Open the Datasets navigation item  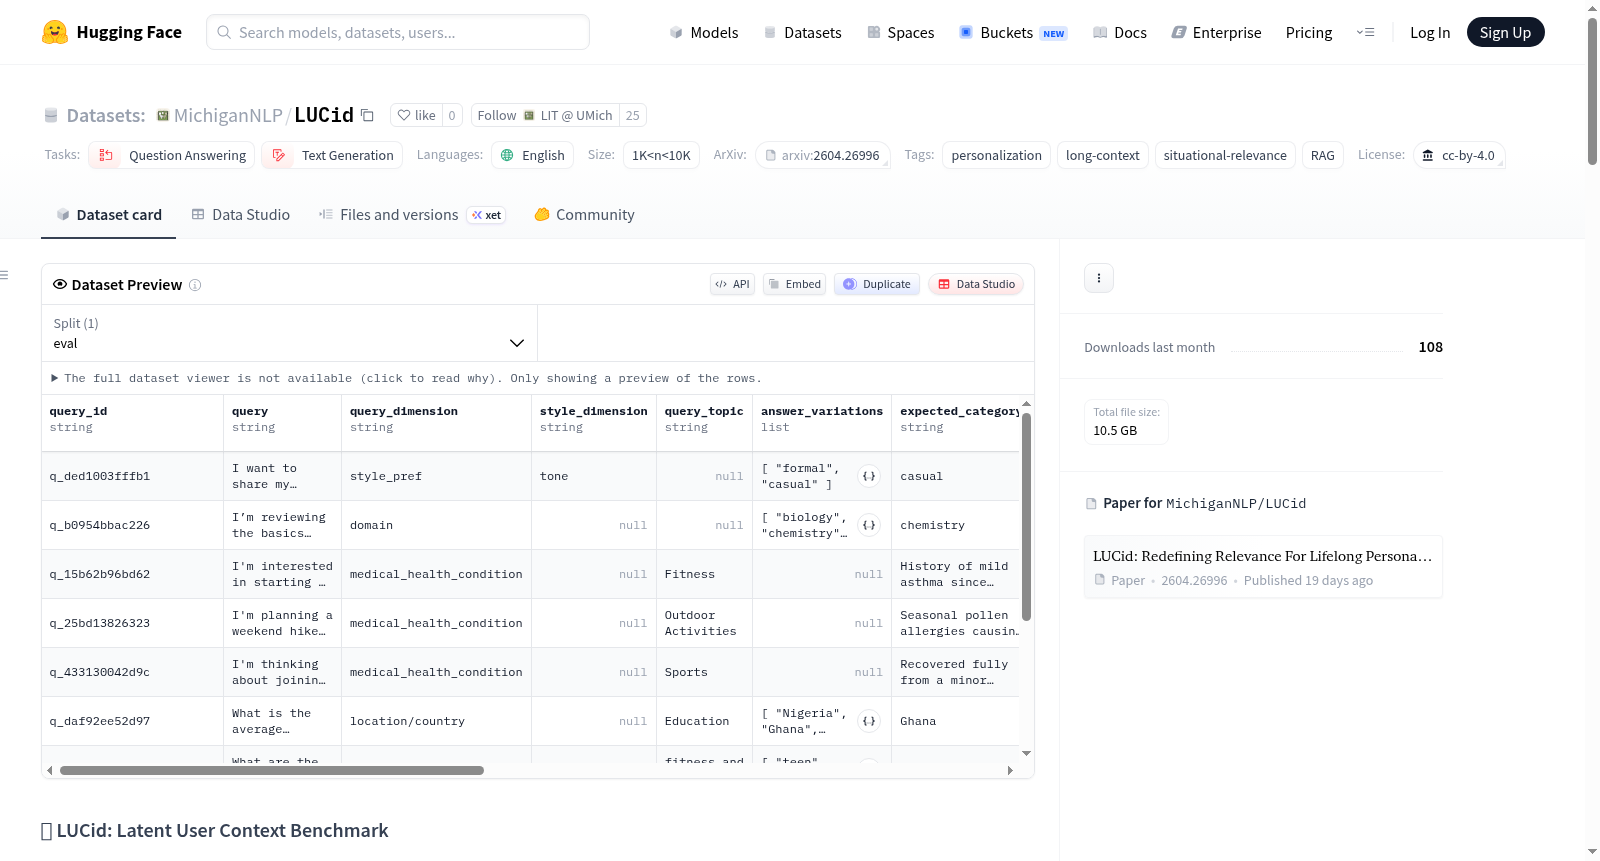click(x=802, y=32)
